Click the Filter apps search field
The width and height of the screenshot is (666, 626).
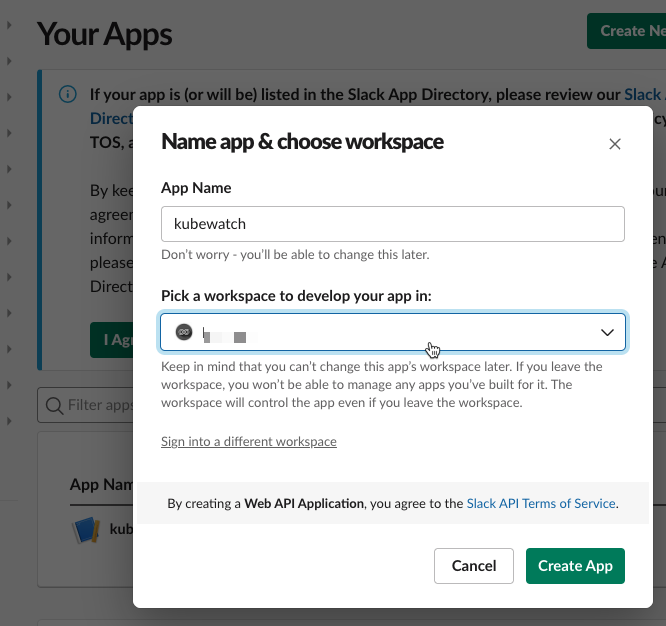pyautogui.click(x=86, y=405)
